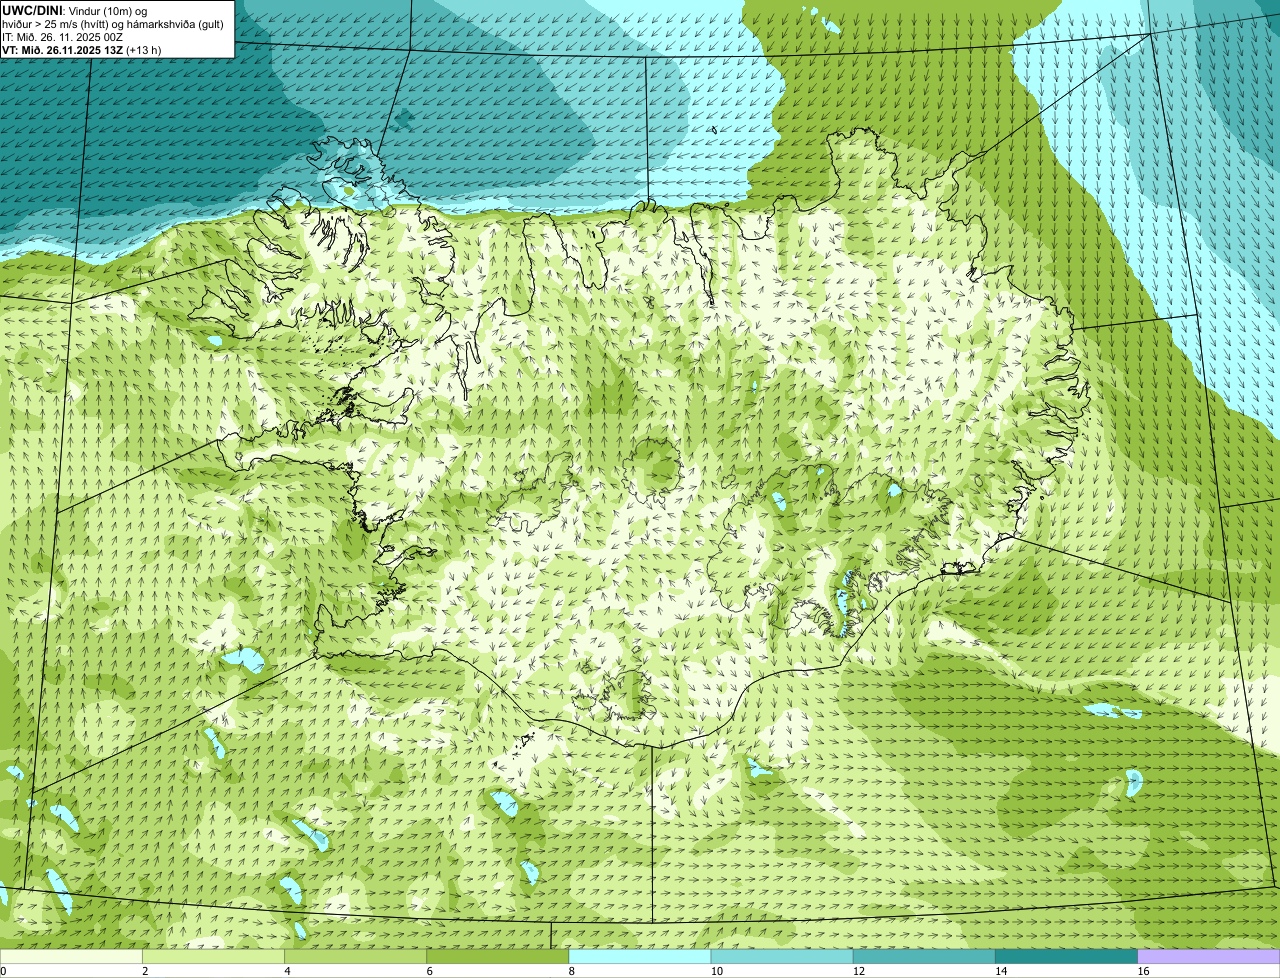
Task: Click the purple legend band above 16
Action: (x=1208, y=957)
